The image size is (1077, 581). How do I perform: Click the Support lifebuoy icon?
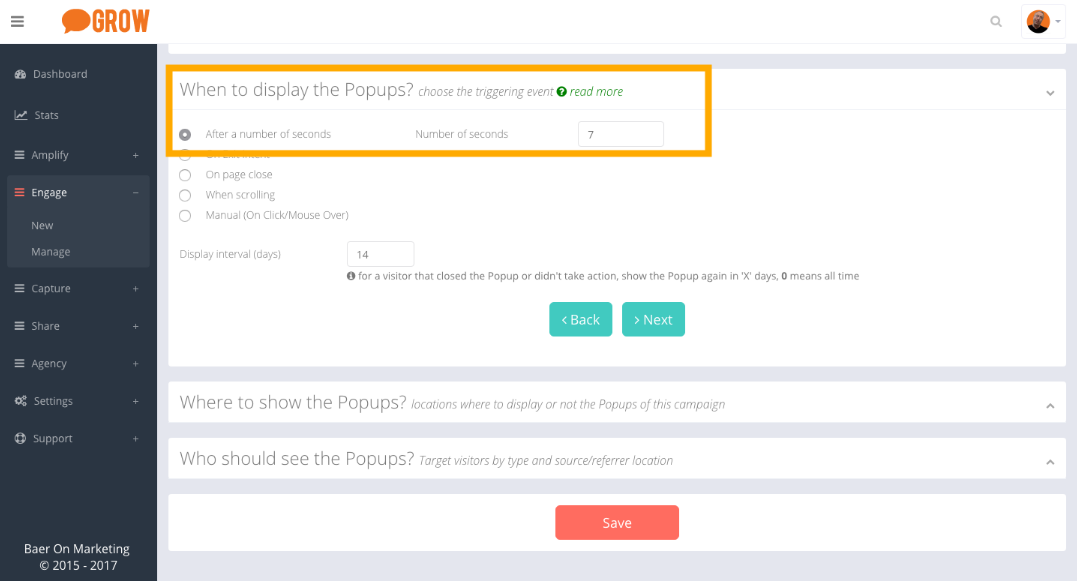pos(21,439)
